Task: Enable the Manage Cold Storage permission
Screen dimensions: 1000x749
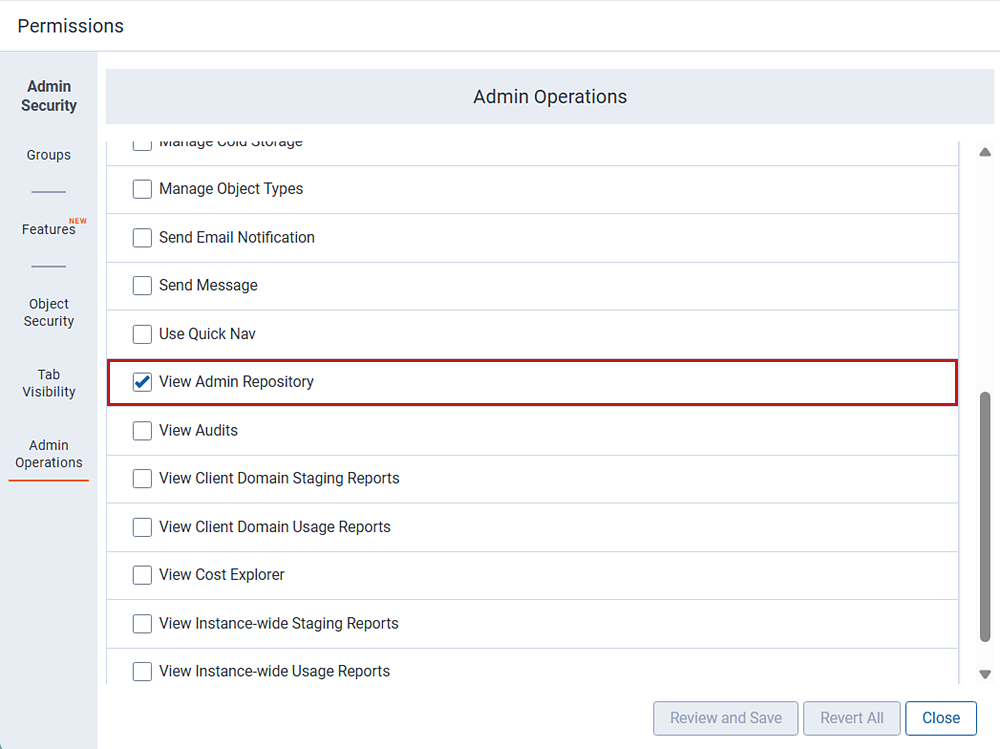Action: (x=142, y=141)
